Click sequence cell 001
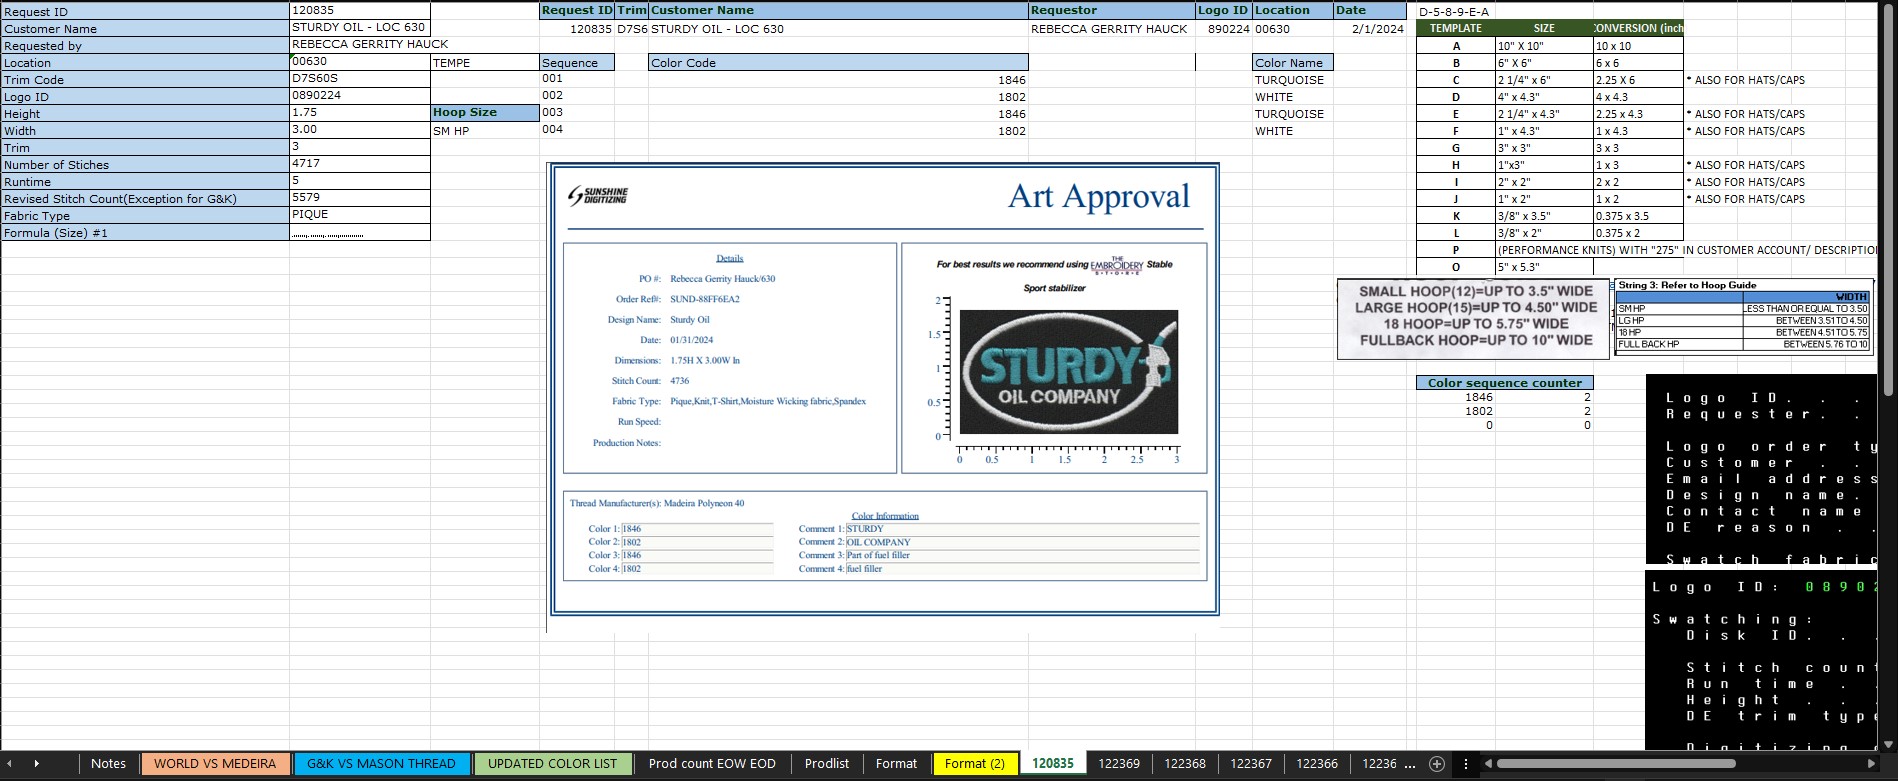 click(577, 78)
